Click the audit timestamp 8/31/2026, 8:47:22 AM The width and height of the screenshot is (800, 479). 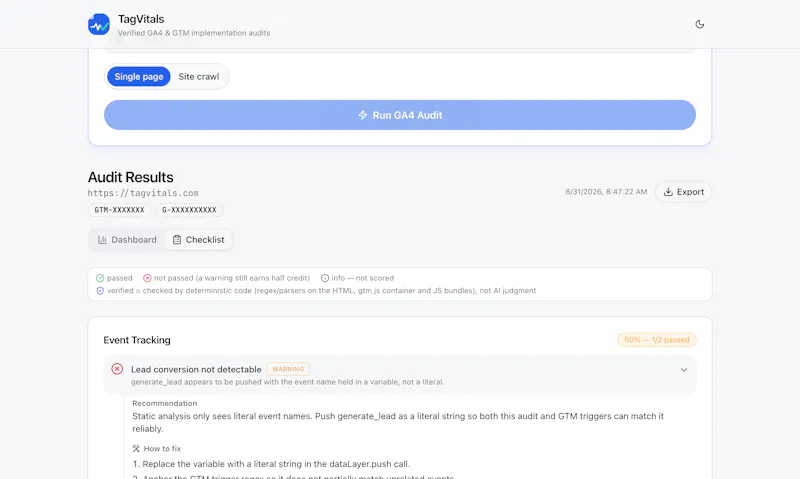[x=606, y=192]
